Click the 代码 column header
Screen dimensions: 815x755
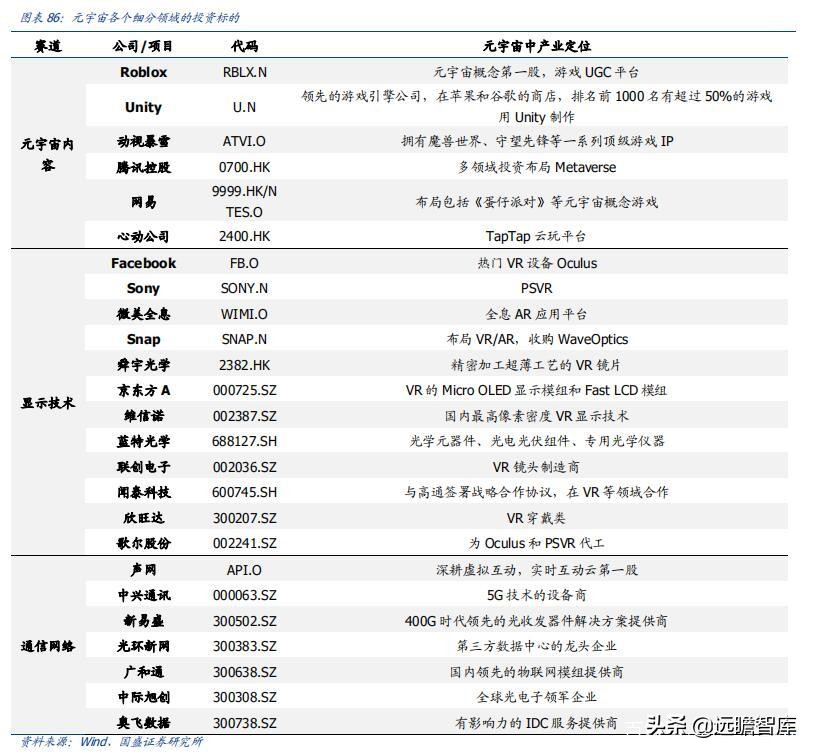click(244, 46)
